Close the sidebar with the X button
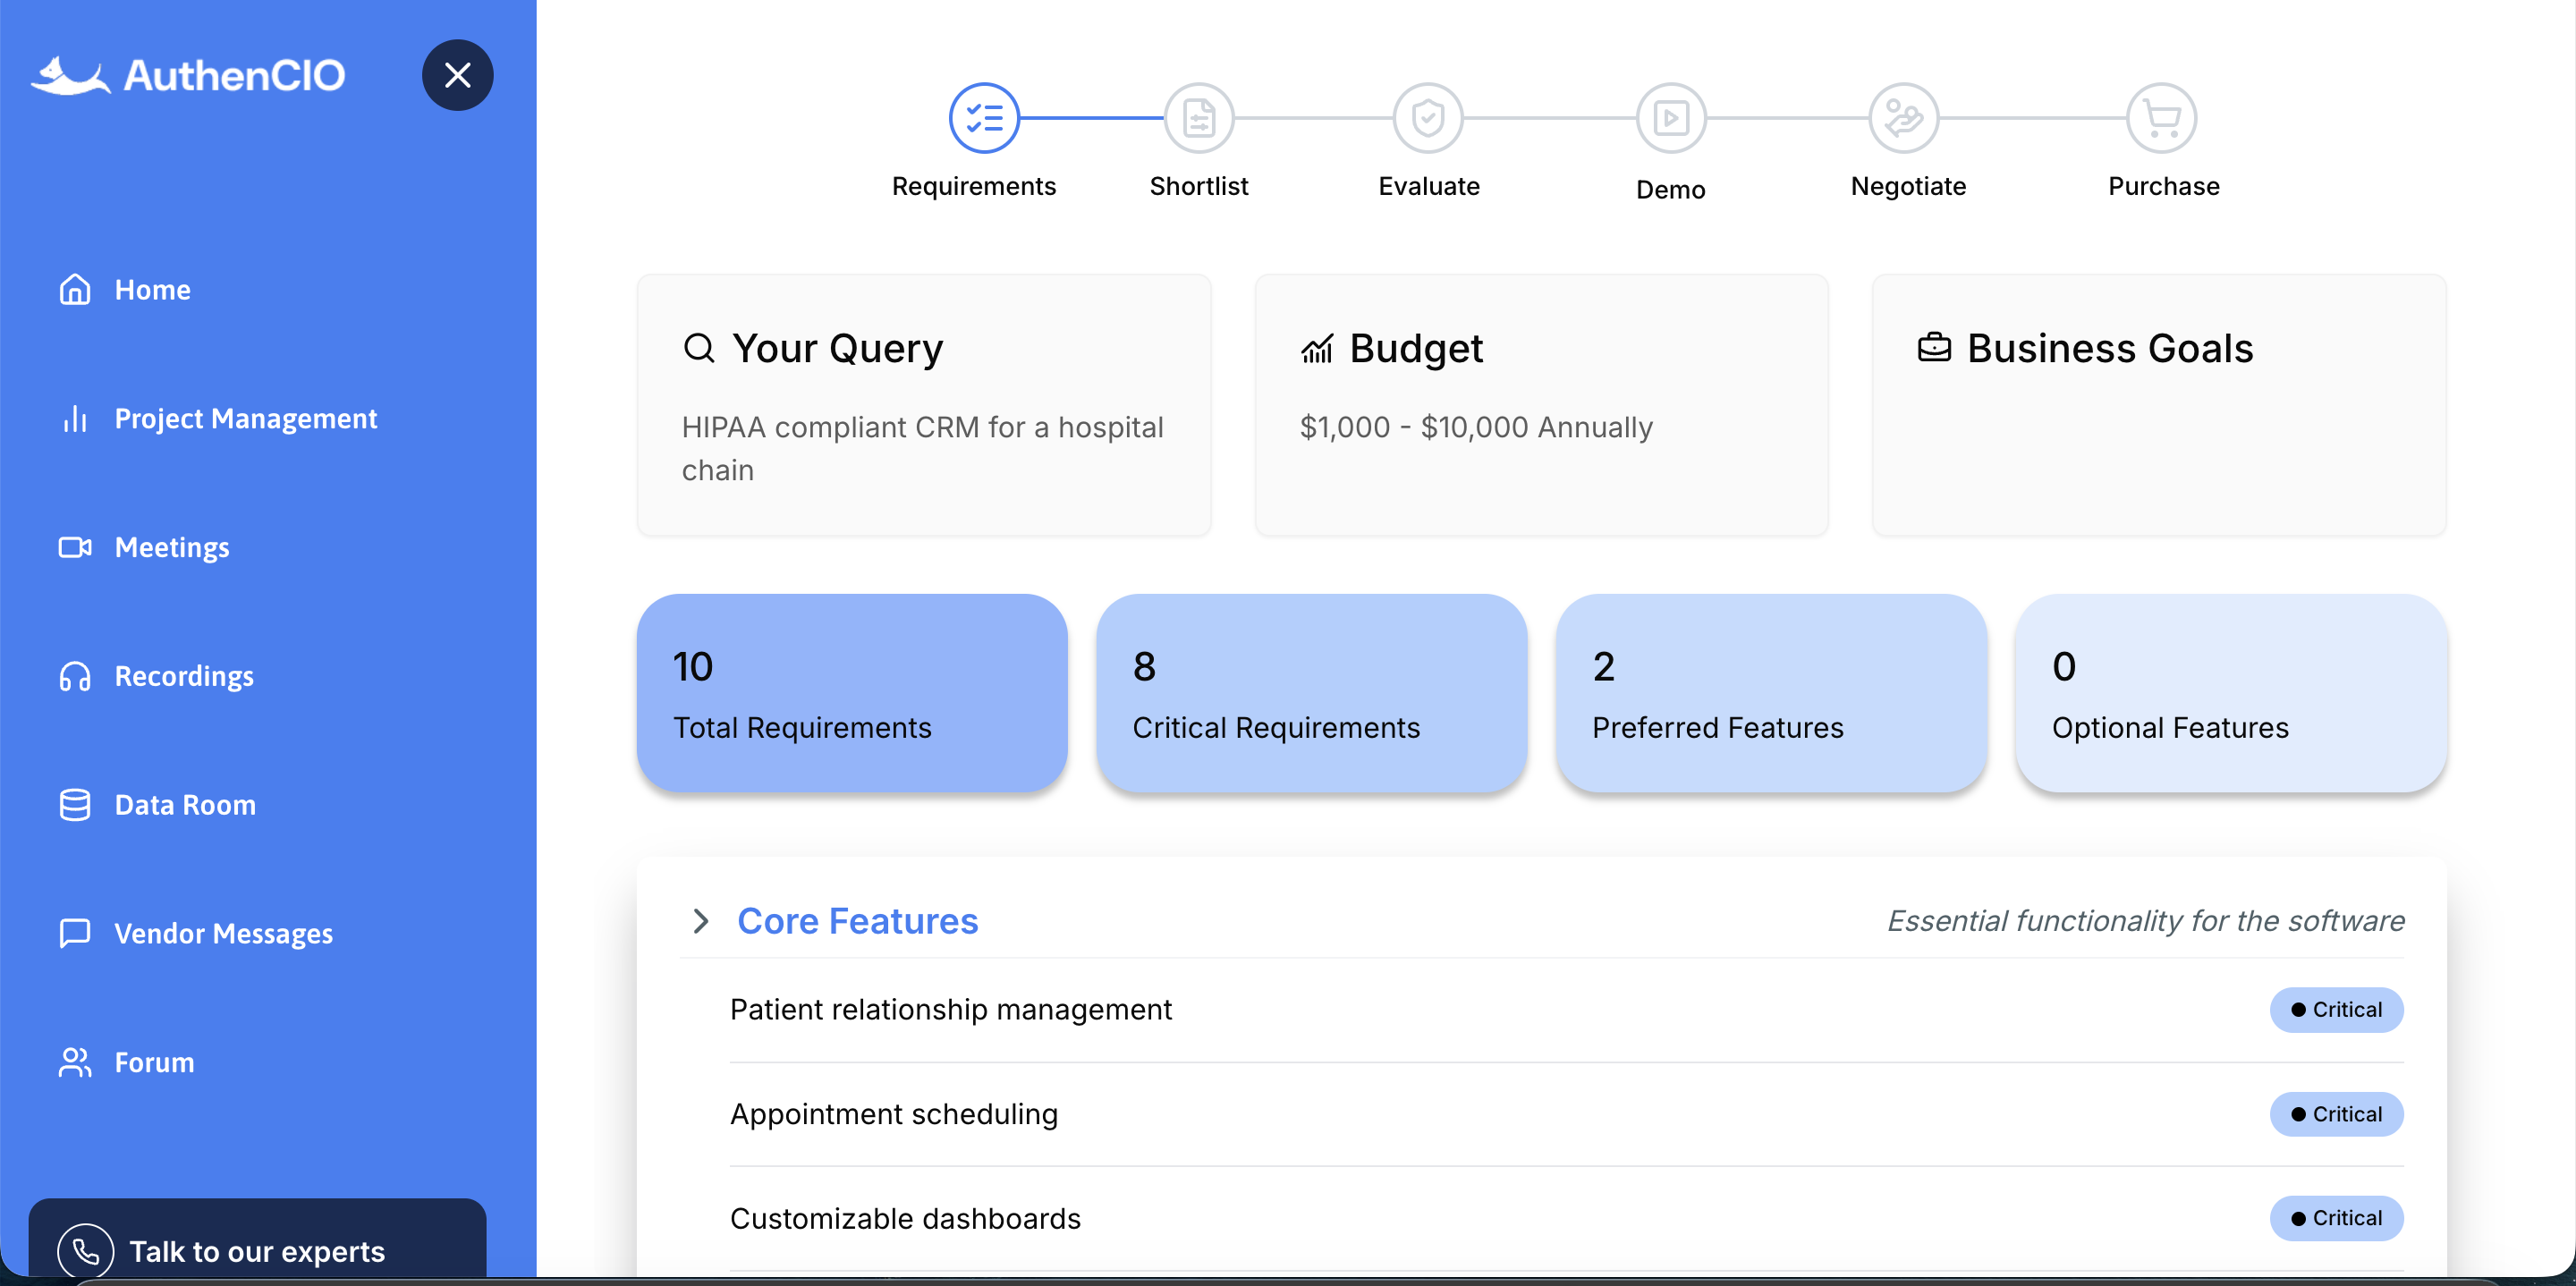Viewport: 2576px width, 1286px height. [x=457, y=75]
